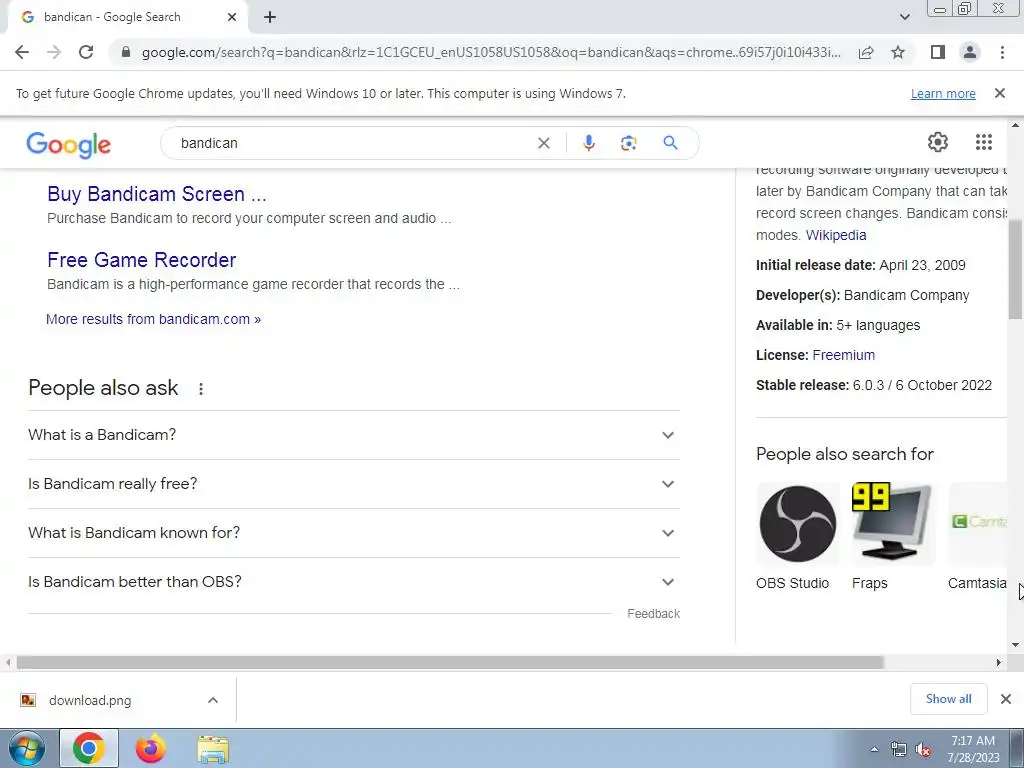Open Chrome three-dot menu
Image resolution: width=1024 pixels, height=768 pixels.
tap(1002, 52)
